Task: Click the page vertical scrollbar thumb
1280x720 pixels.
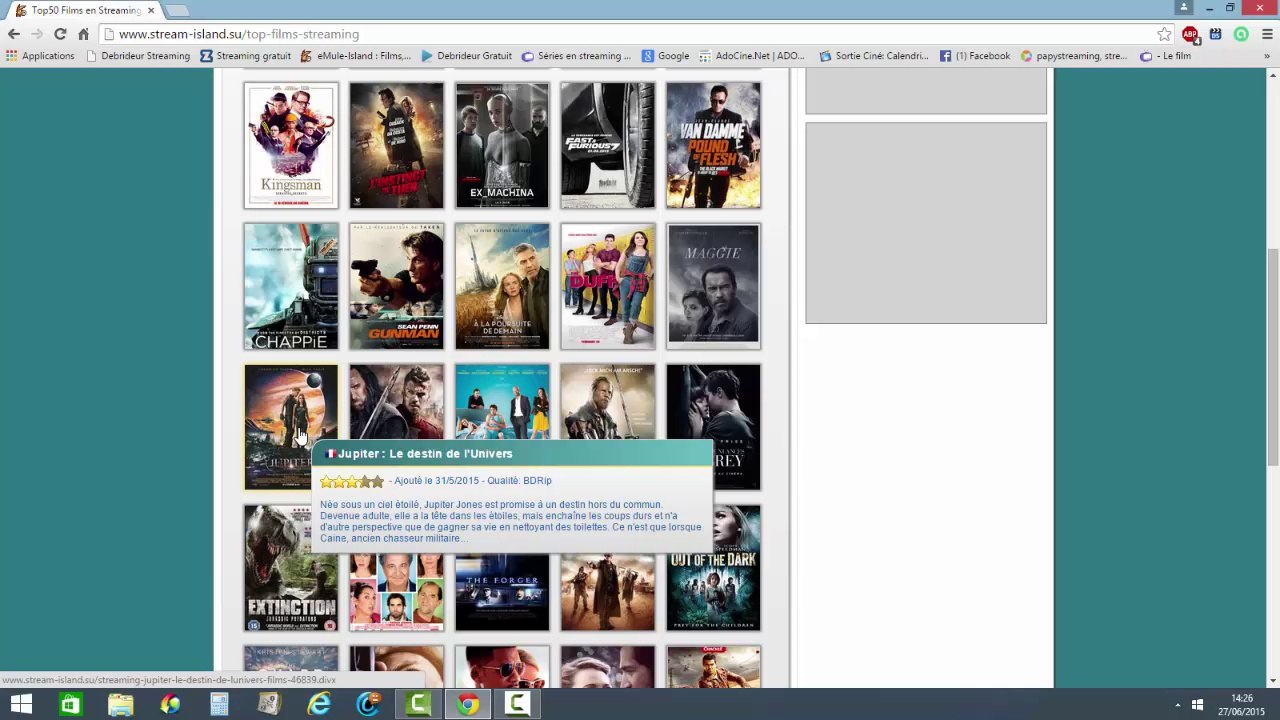Action: pyautogui.click(x=1272, y=355)
